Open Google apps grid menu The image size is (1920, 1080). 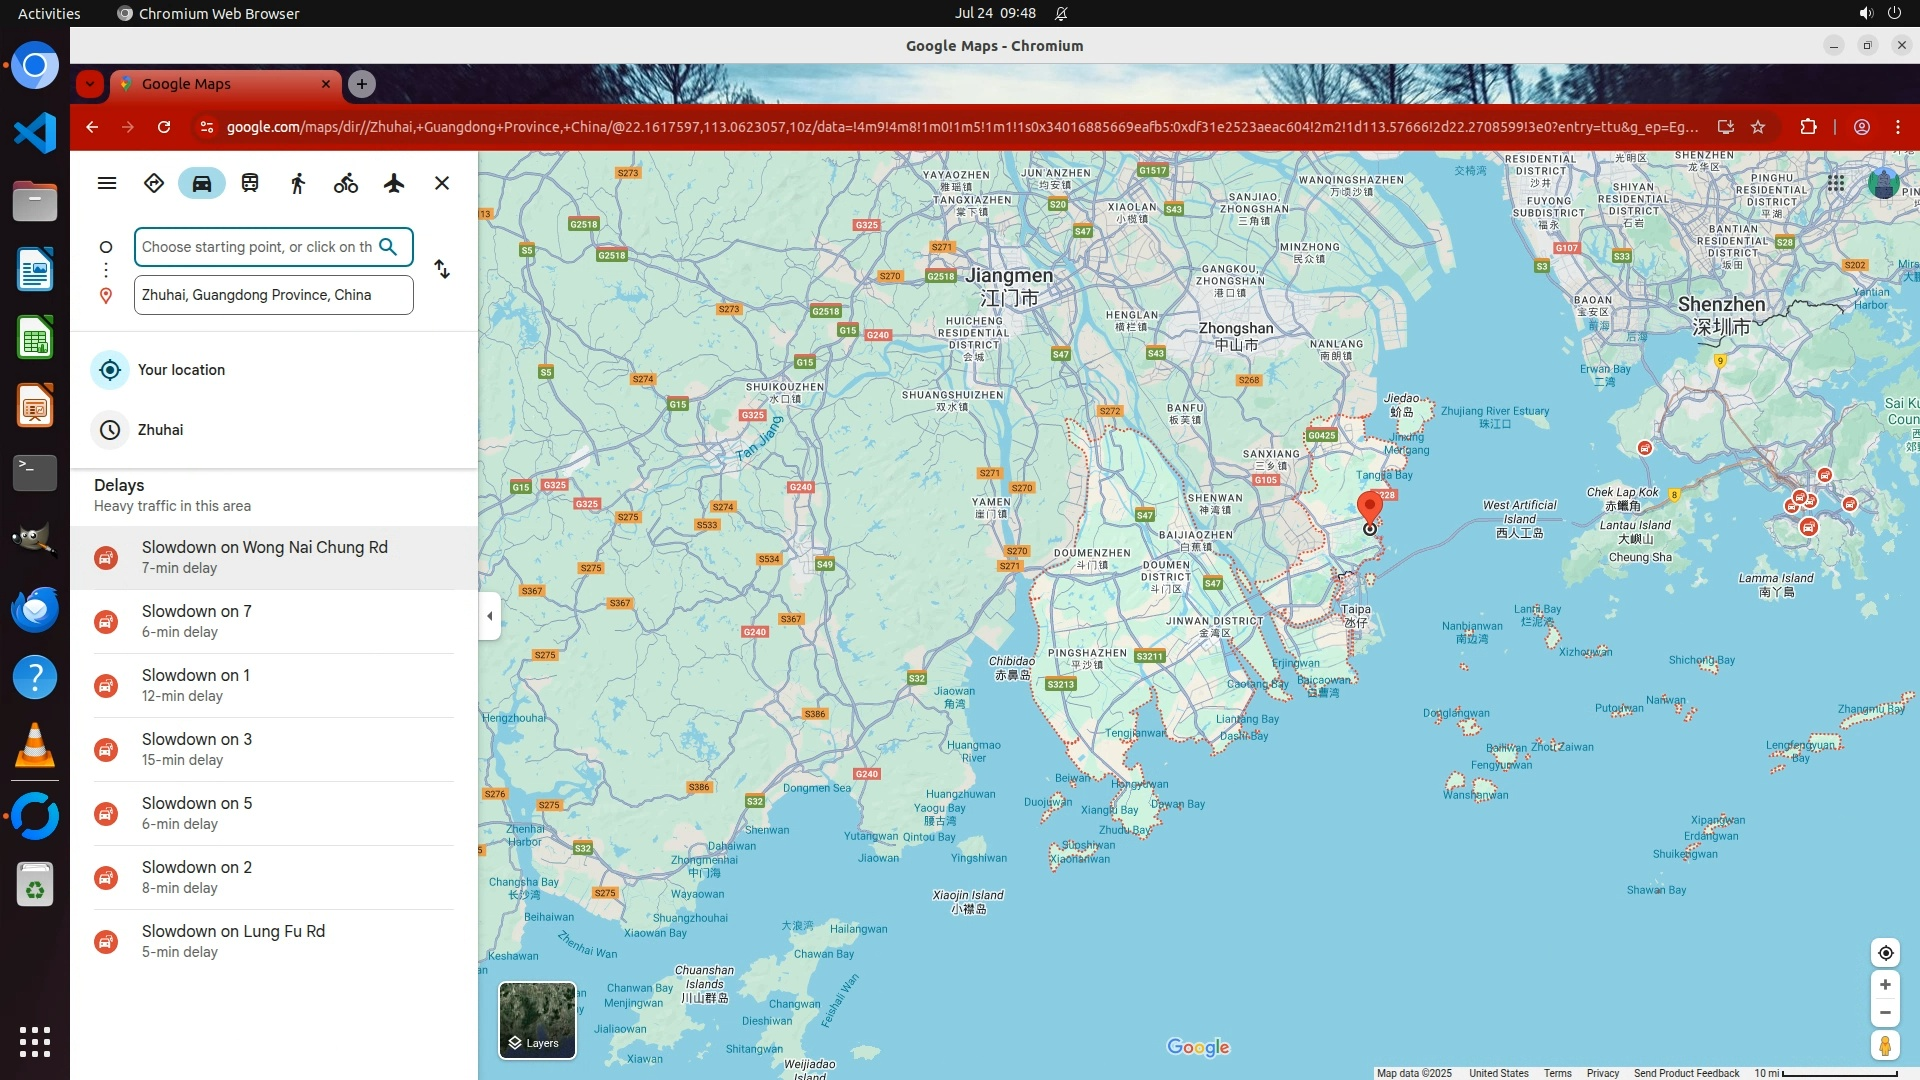[x=1836, y=183]
